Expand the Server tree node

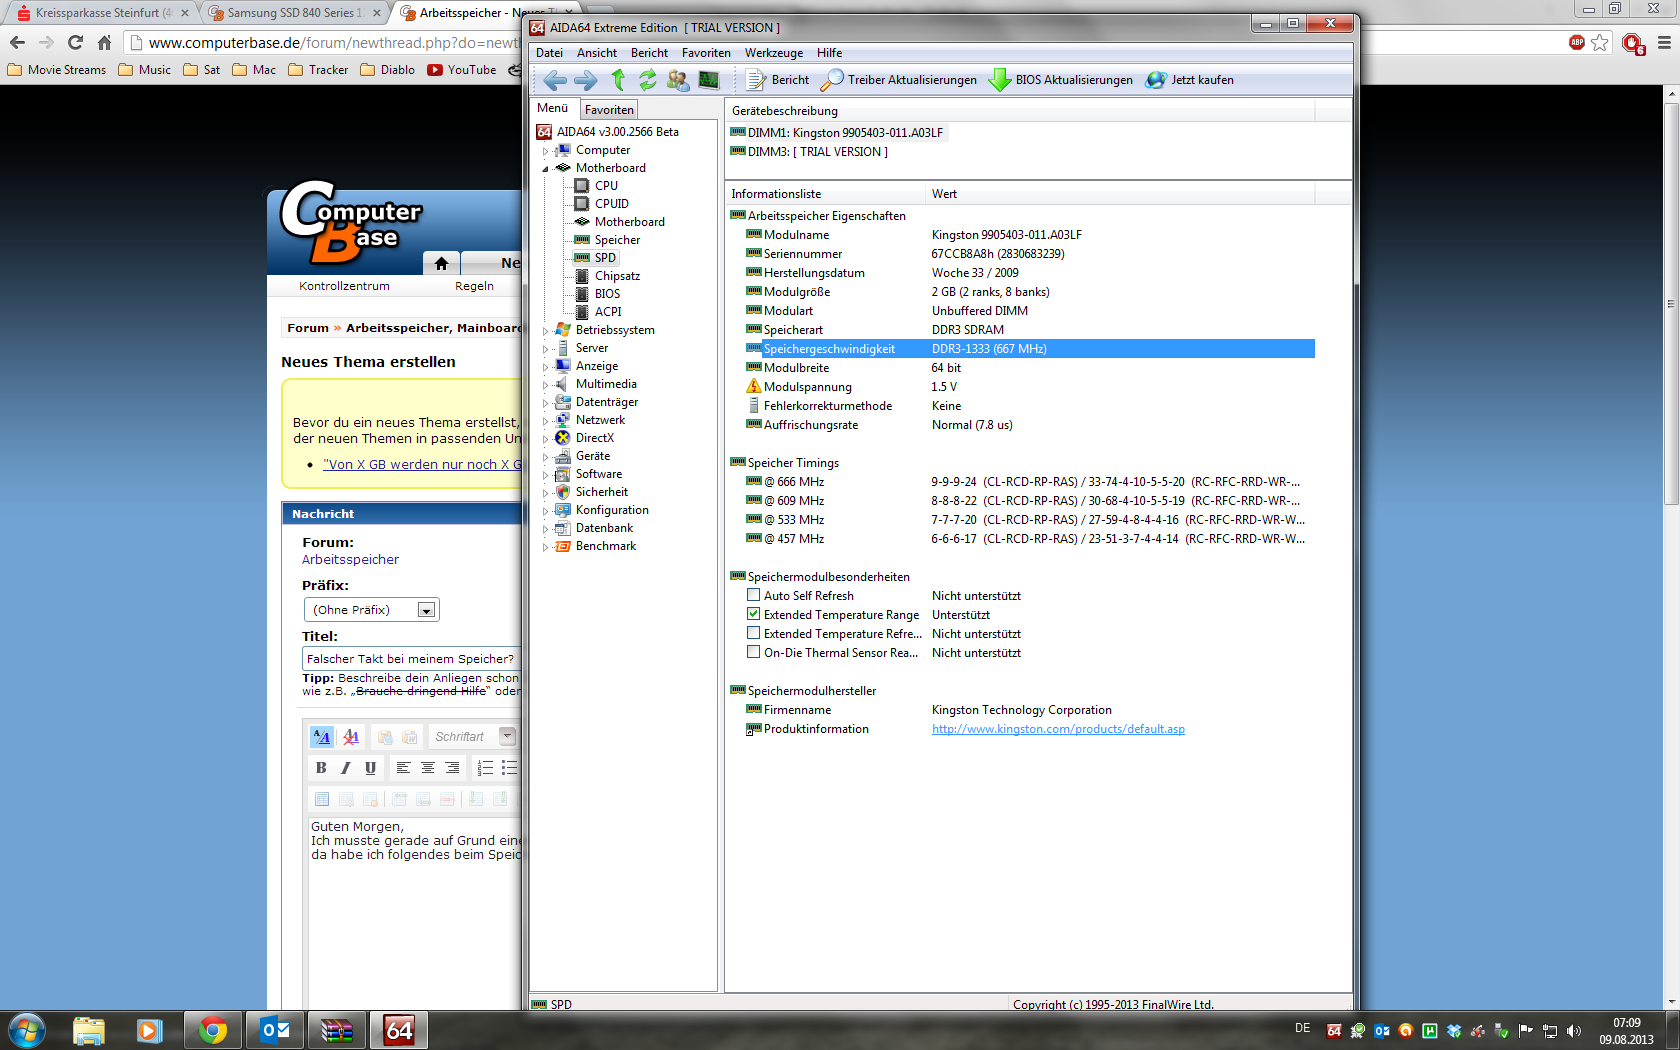pos(546,349)
